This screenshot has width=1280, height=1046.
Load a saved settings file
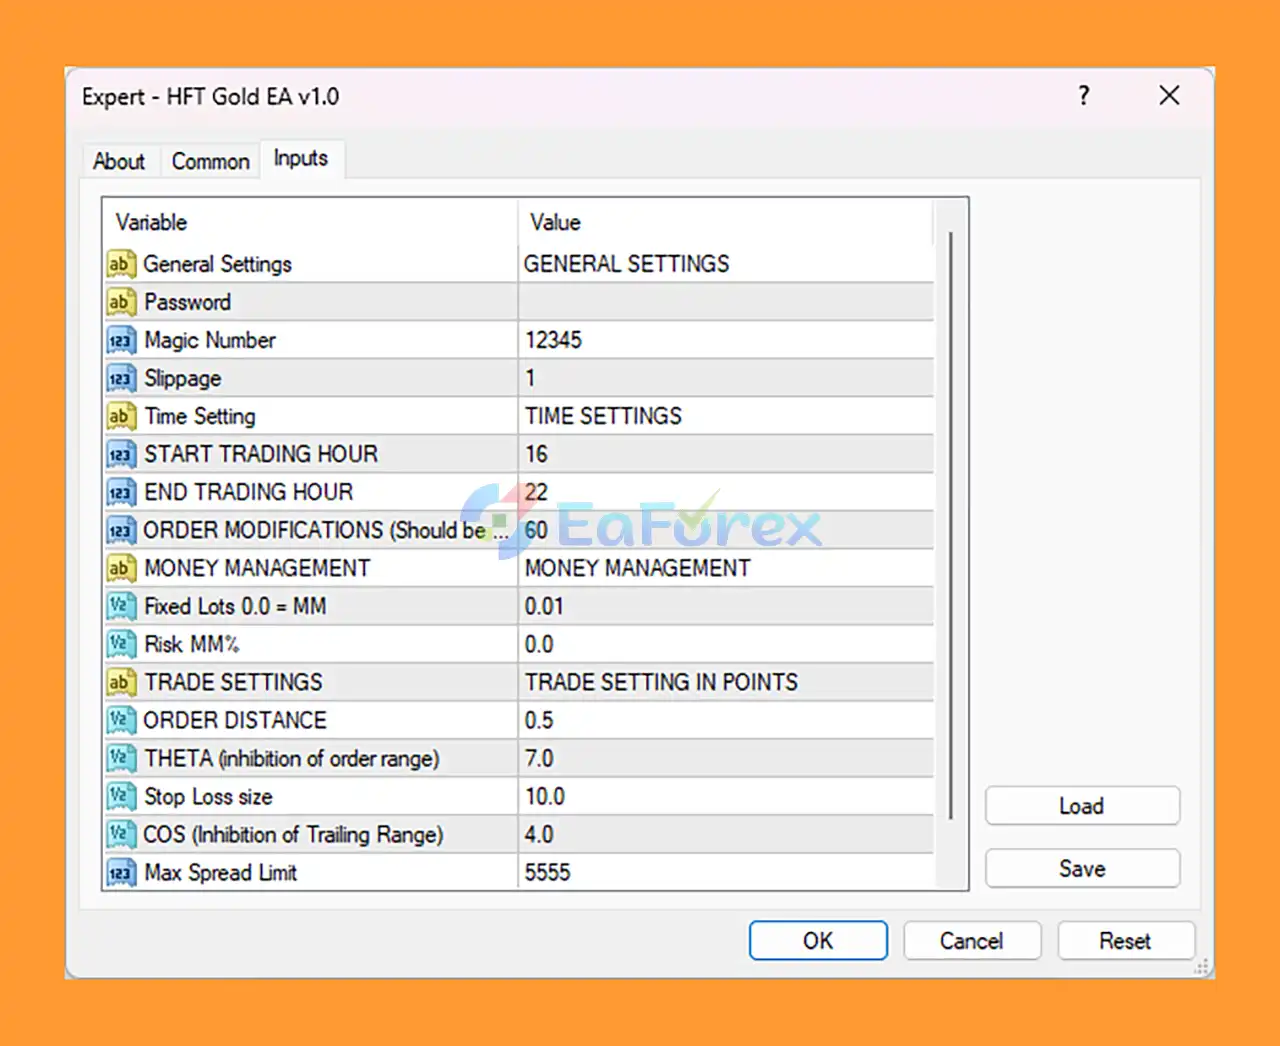[x=1082, y=806]
